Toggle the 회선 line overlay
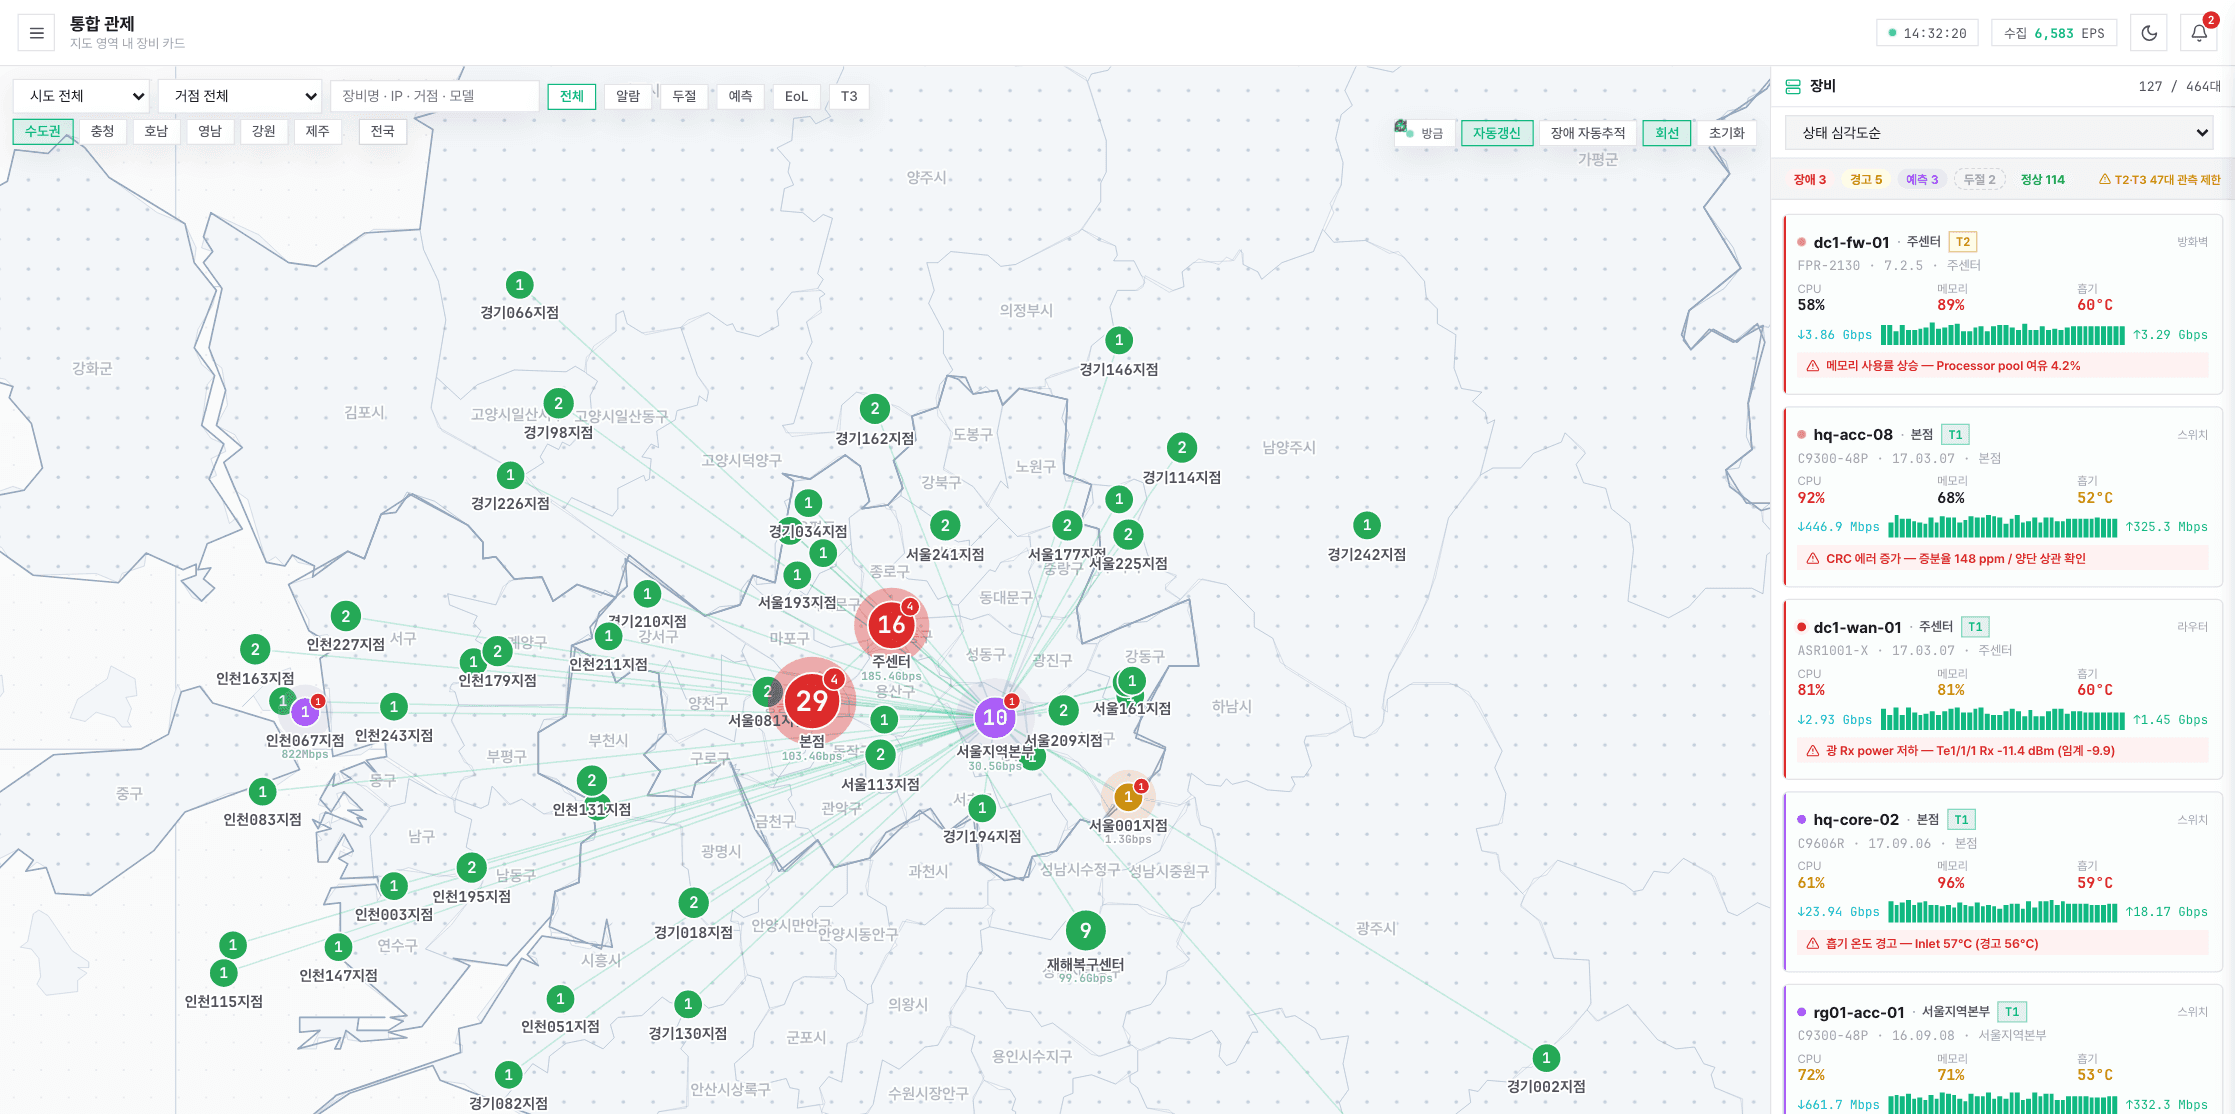This screenshot has height=1114, width=2235. pyautogui.click(x=1667, y=133)
